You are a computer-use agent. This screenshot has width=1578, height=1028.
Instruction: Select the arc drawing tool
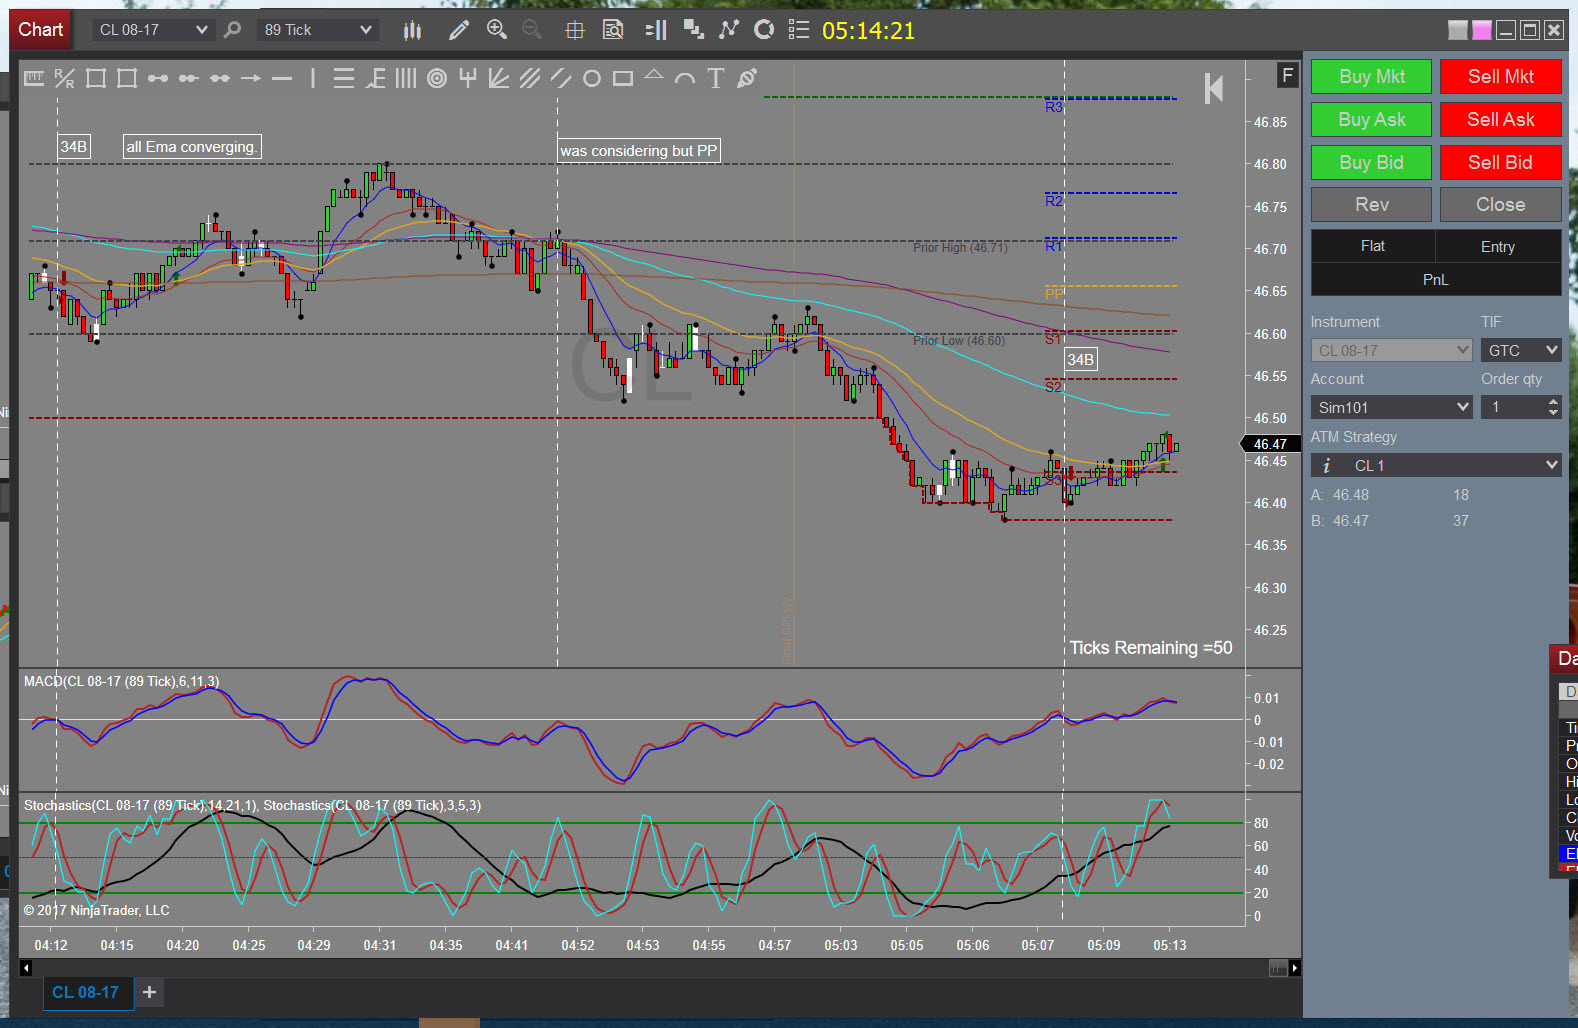[x=685, y=78]
